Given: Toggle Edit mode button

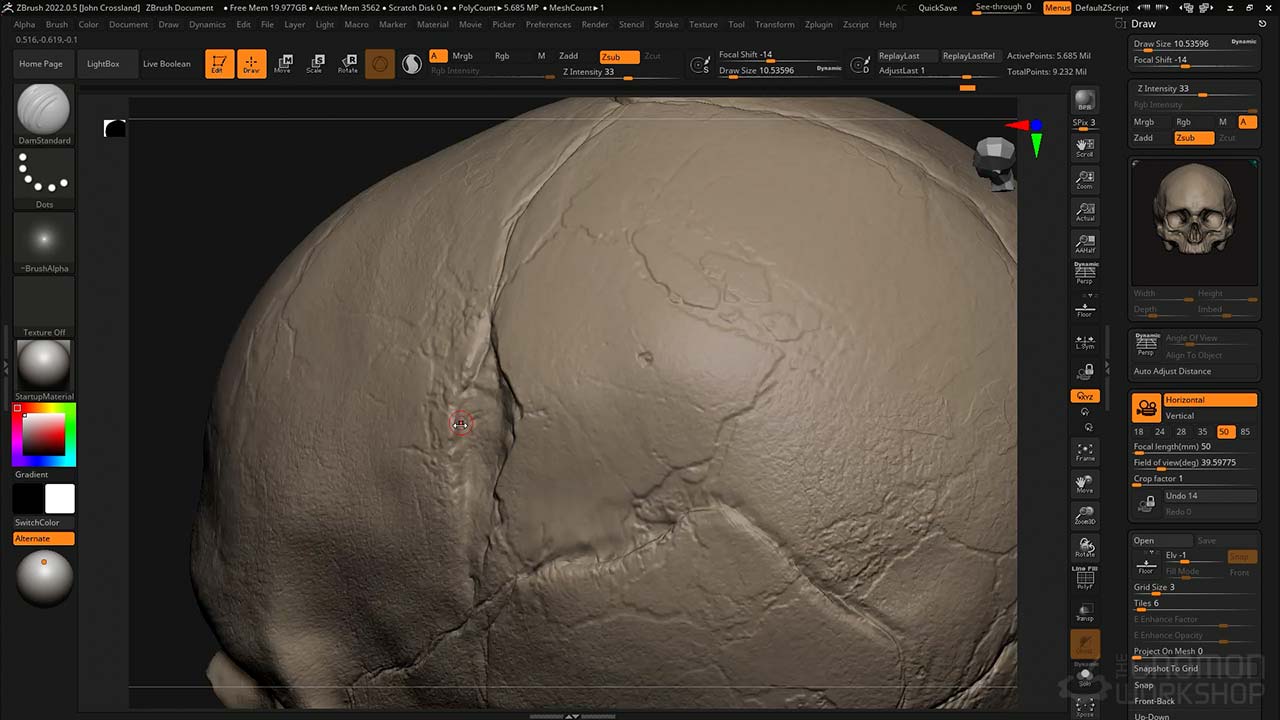Looking at the screenshot, I should (x=219, y=64).
